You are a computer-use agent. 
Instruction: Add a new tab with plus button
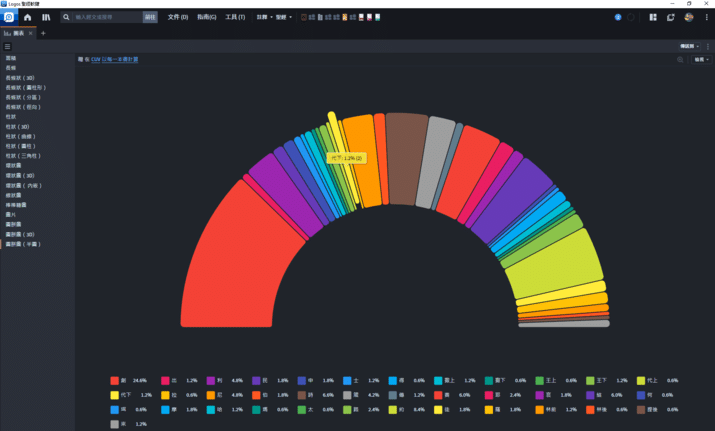43,33
